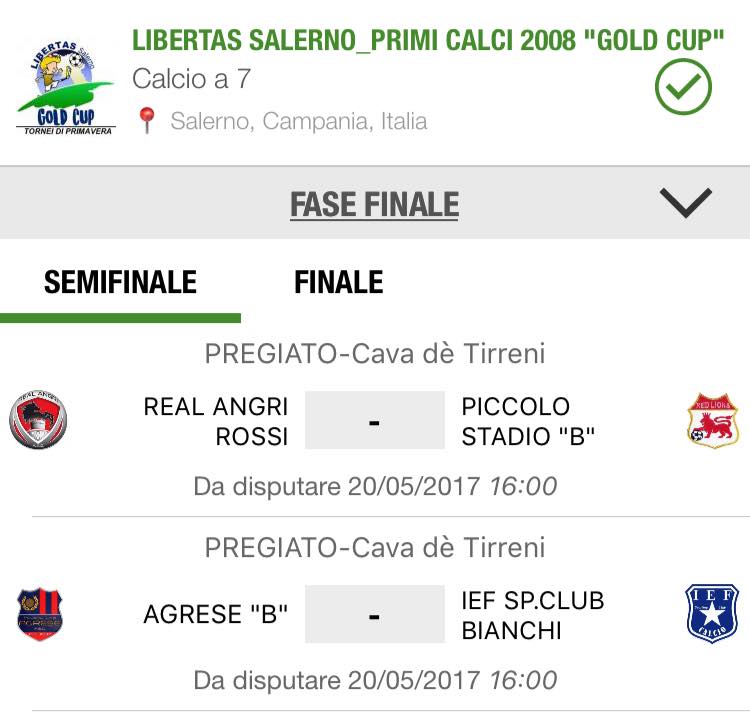Click the Calcio a 7 subtitle

click(191, 79)
